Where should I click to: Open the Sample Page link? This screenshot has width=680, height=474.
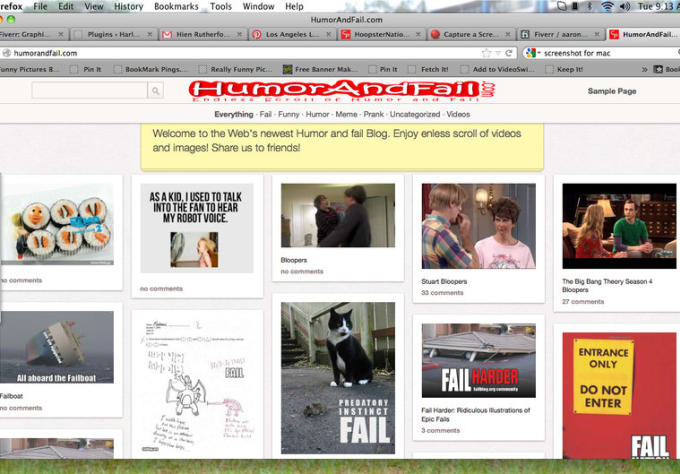[x=612, y=91]
